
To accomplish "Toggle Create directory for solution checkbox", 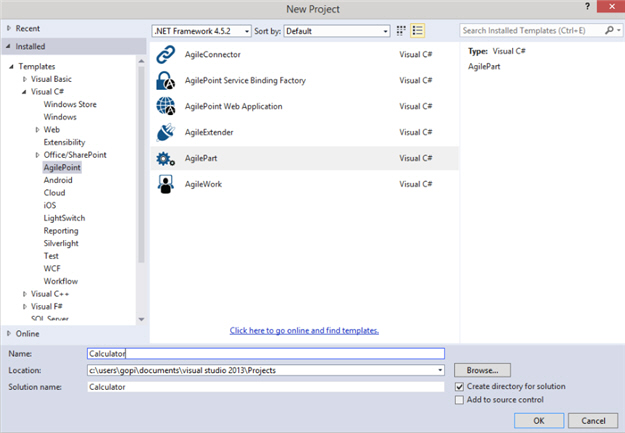I will coord(459,387).
